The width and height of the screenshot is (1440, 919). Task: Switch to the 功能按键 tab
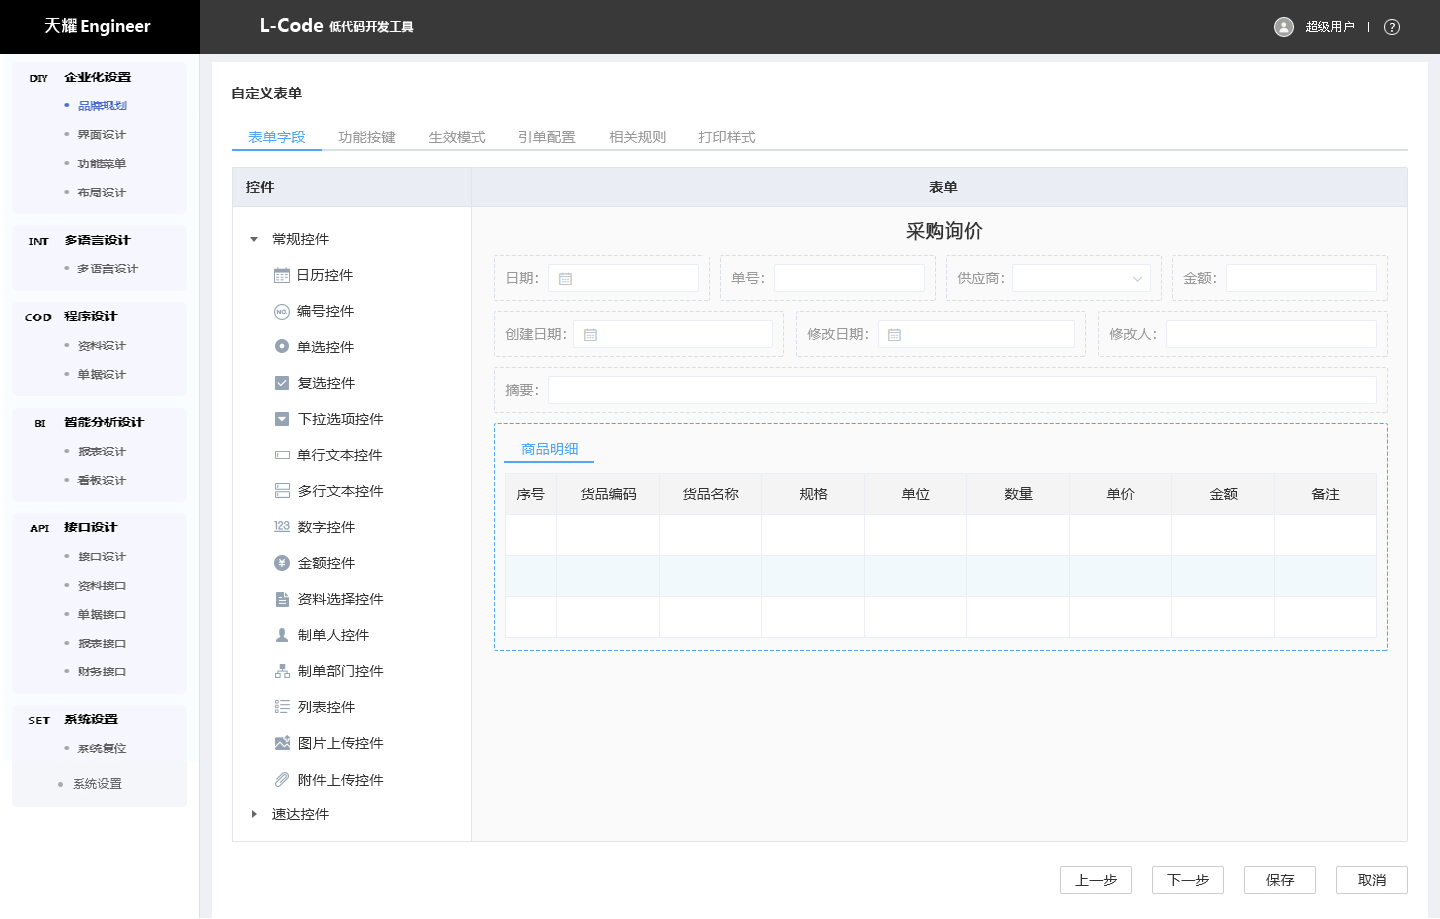coord(366,137)
